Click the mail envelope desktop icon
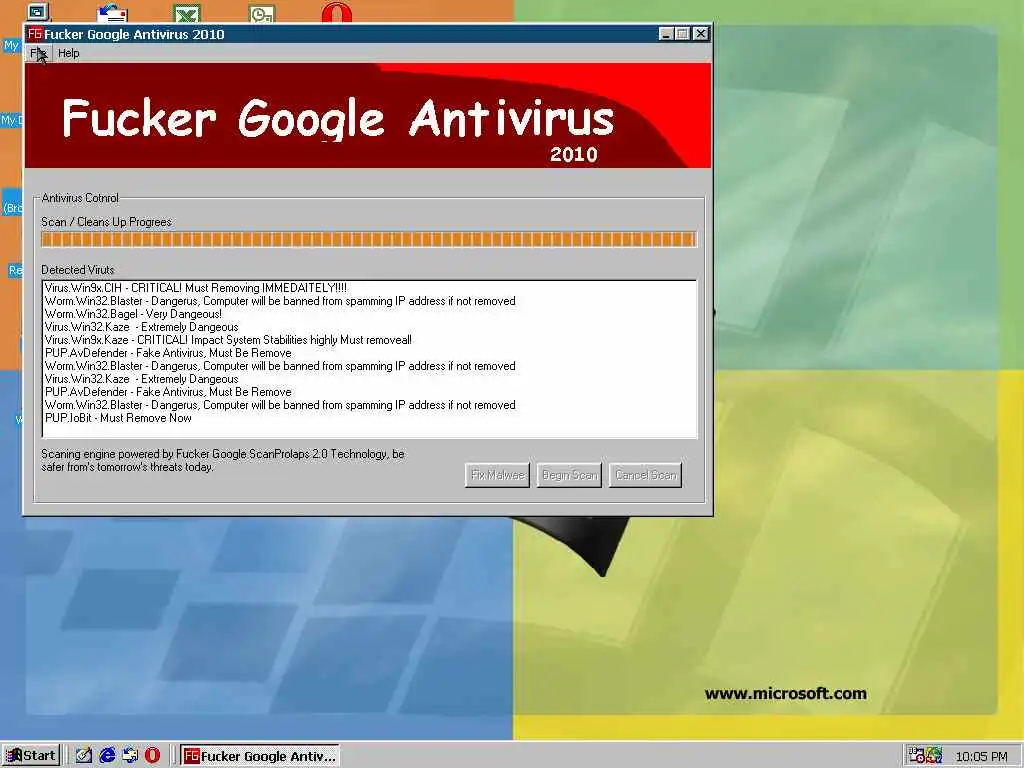Viewport: 1024px width, 768px height. (112, 13)
